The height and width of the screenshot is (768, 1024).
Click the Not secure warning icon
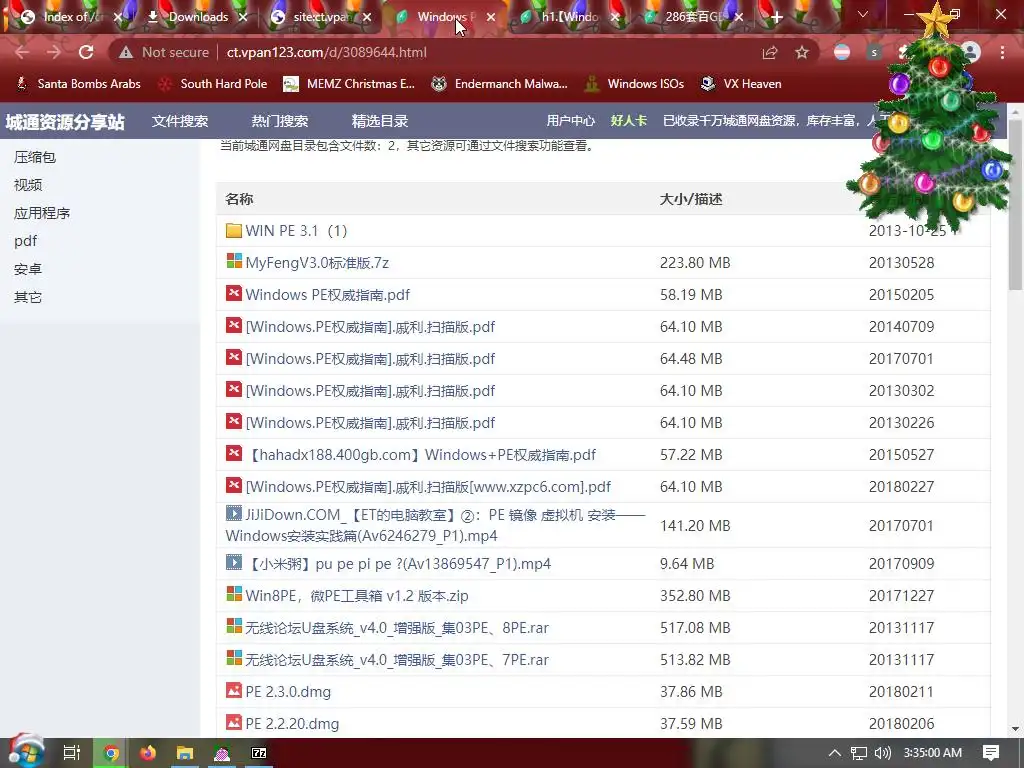click(x=126, y=52)
